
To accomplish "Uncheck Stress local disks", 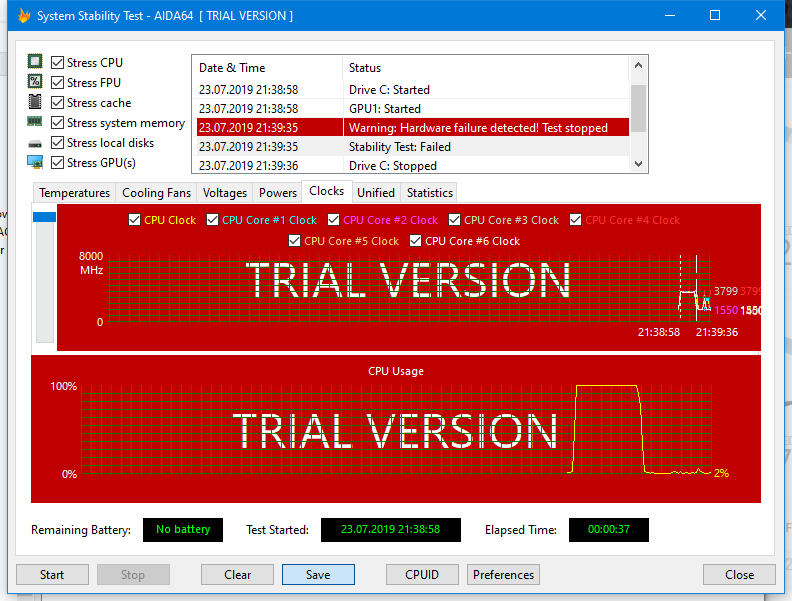I will [58, 143].
